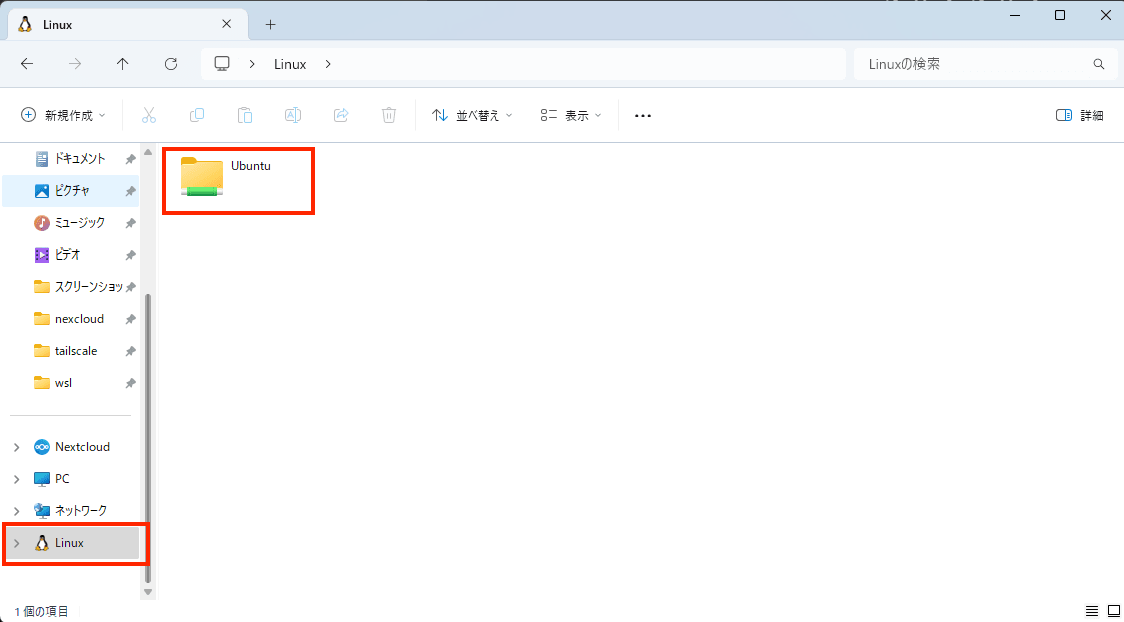
Task: Open the see more (...) menu
Action: click(x=642, y=115)
